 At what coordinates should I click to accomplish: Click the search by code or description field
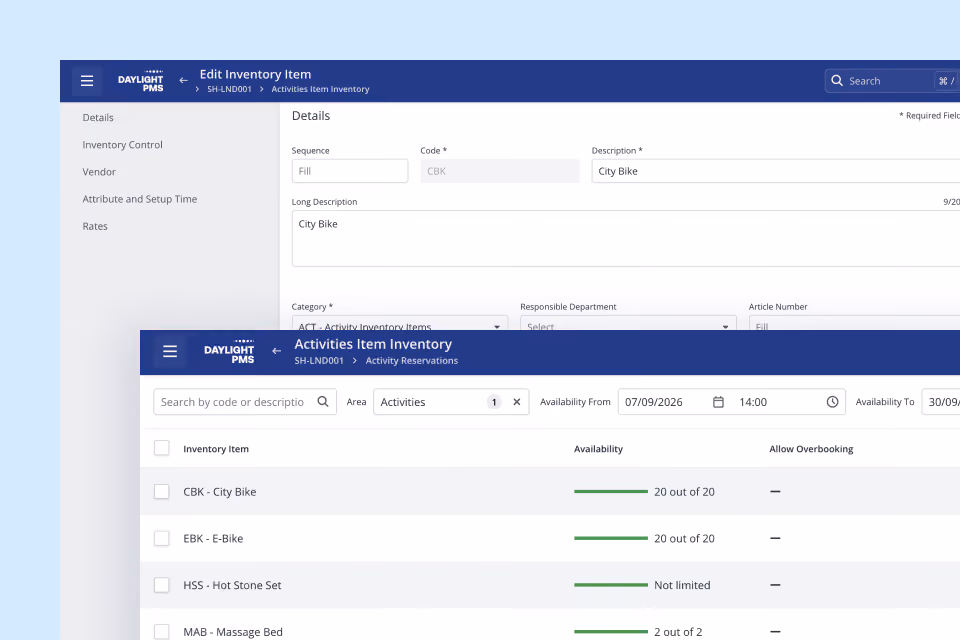pos(245,402)
